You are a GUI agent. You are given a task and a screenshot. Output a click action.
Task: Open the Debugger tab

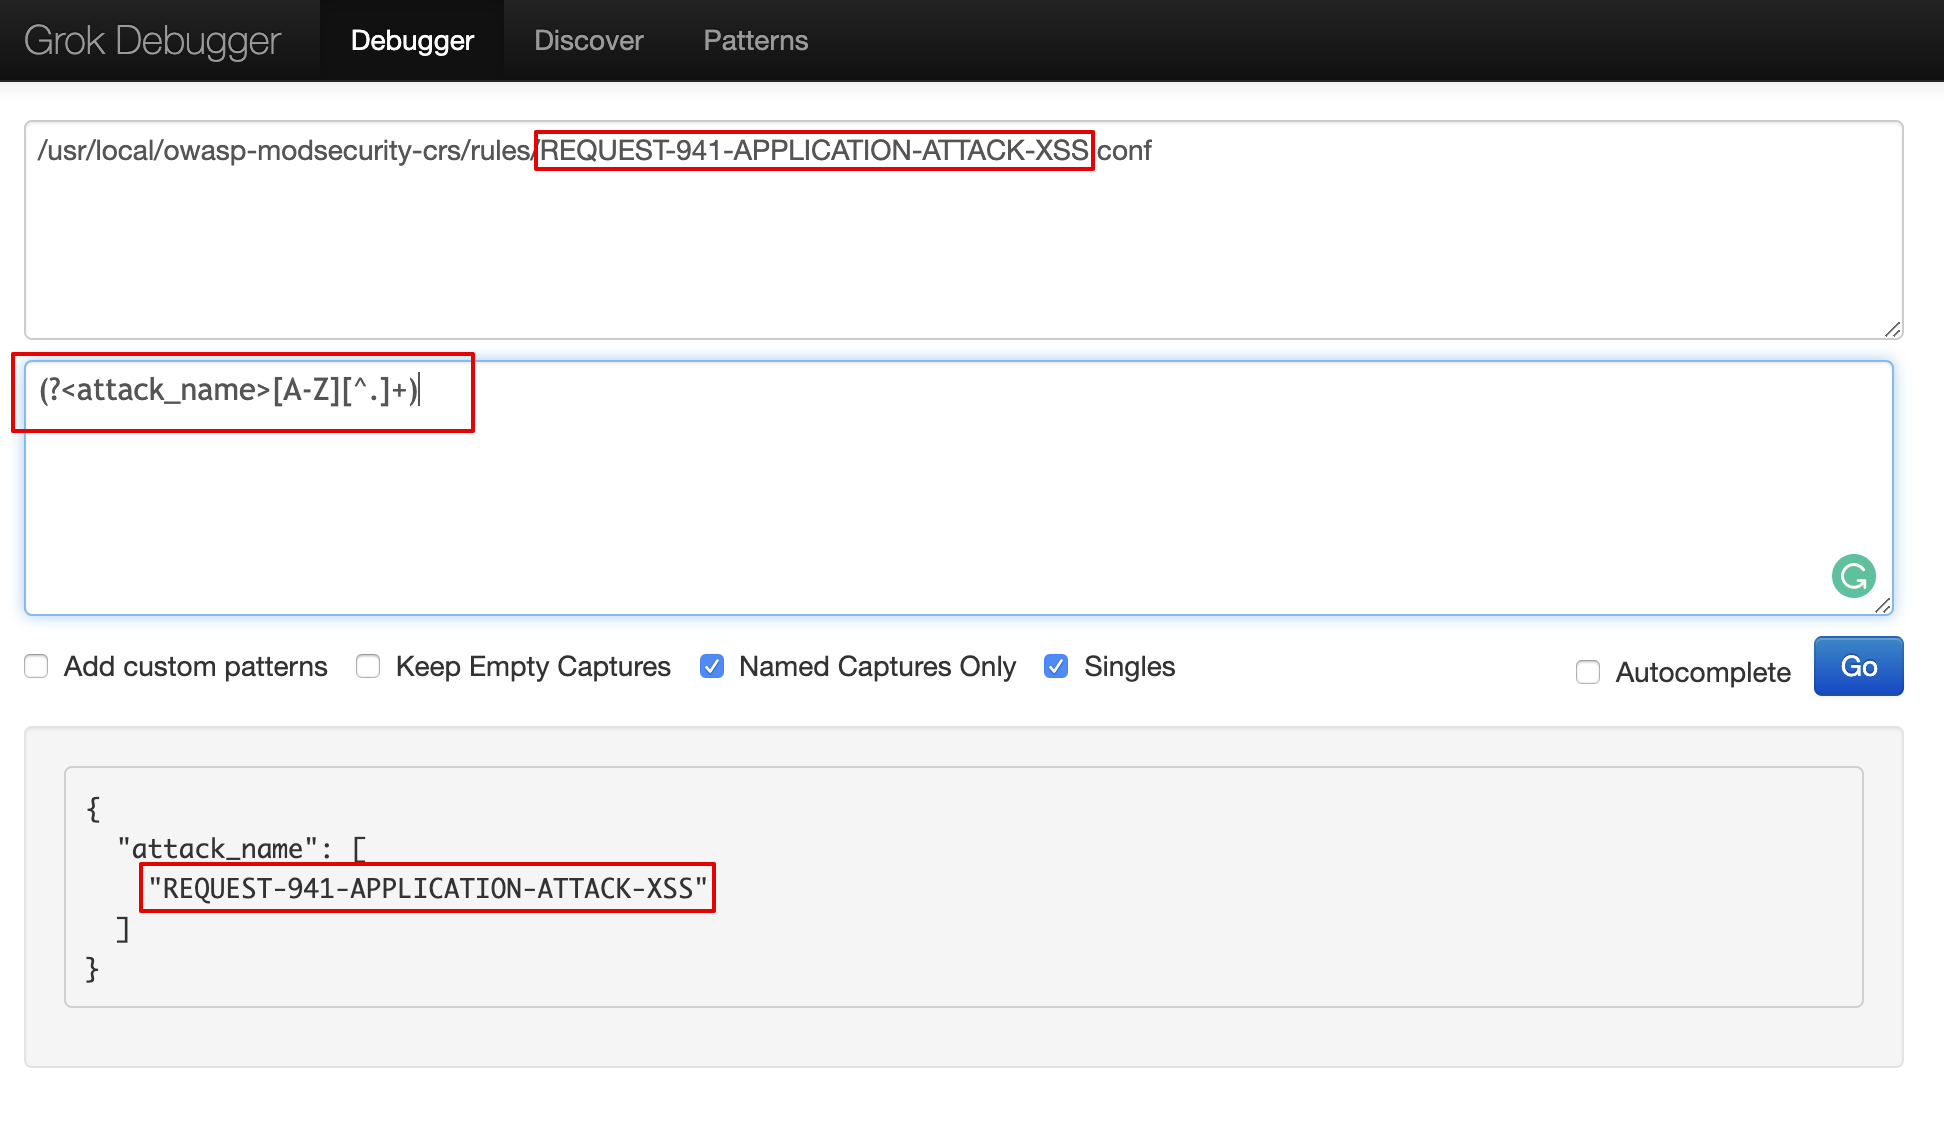[x=412, y=41]
